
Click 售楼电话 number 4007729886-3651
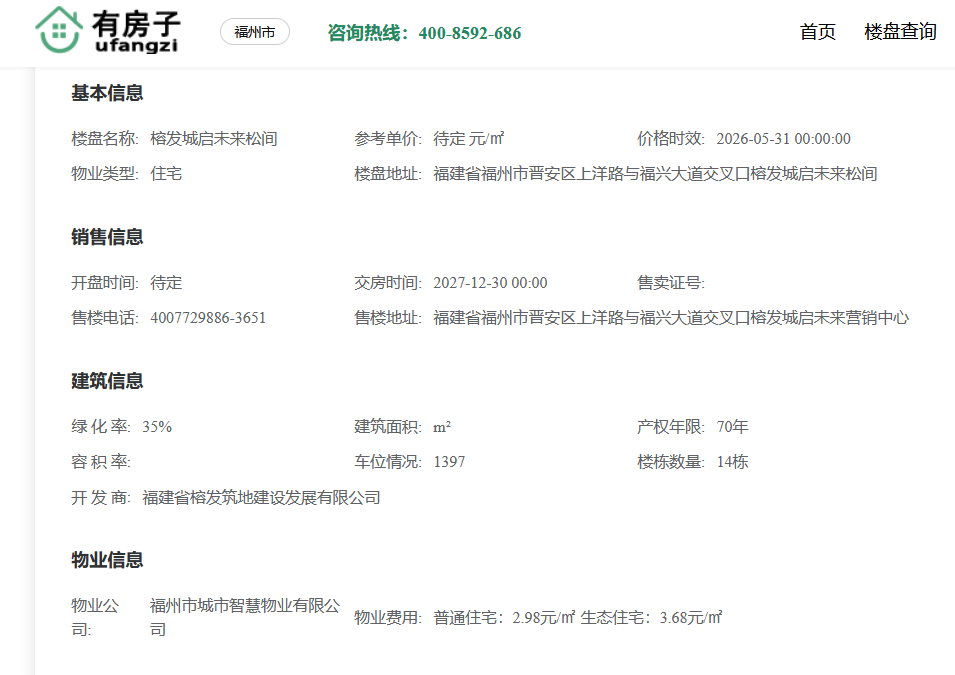click(x=208, y=318)
